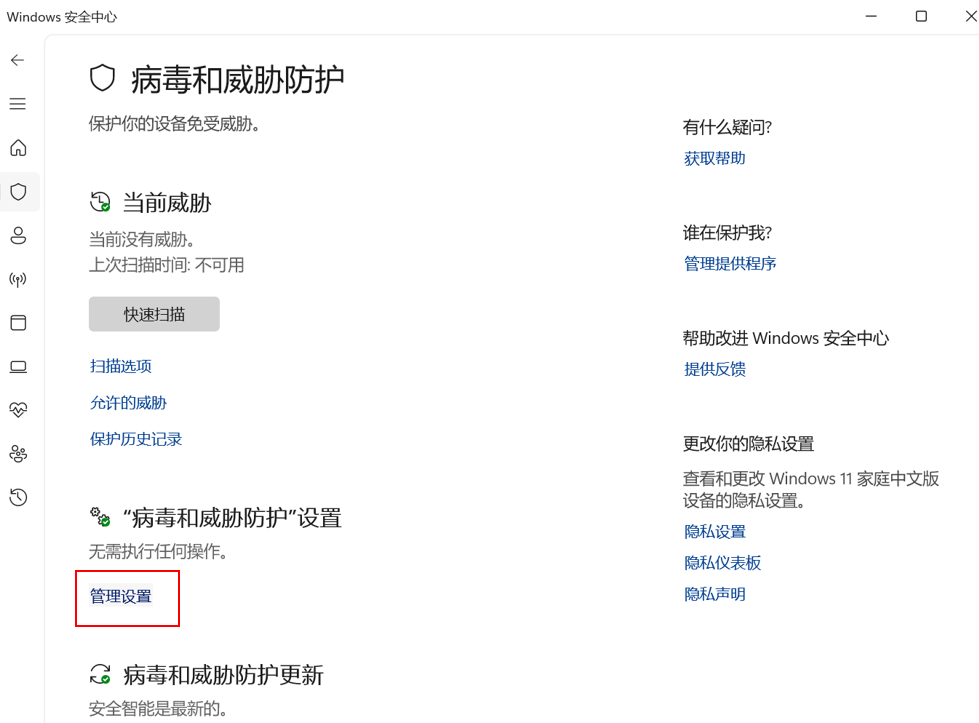
Task: Open App & browser control icon
Action: [18, 323]
